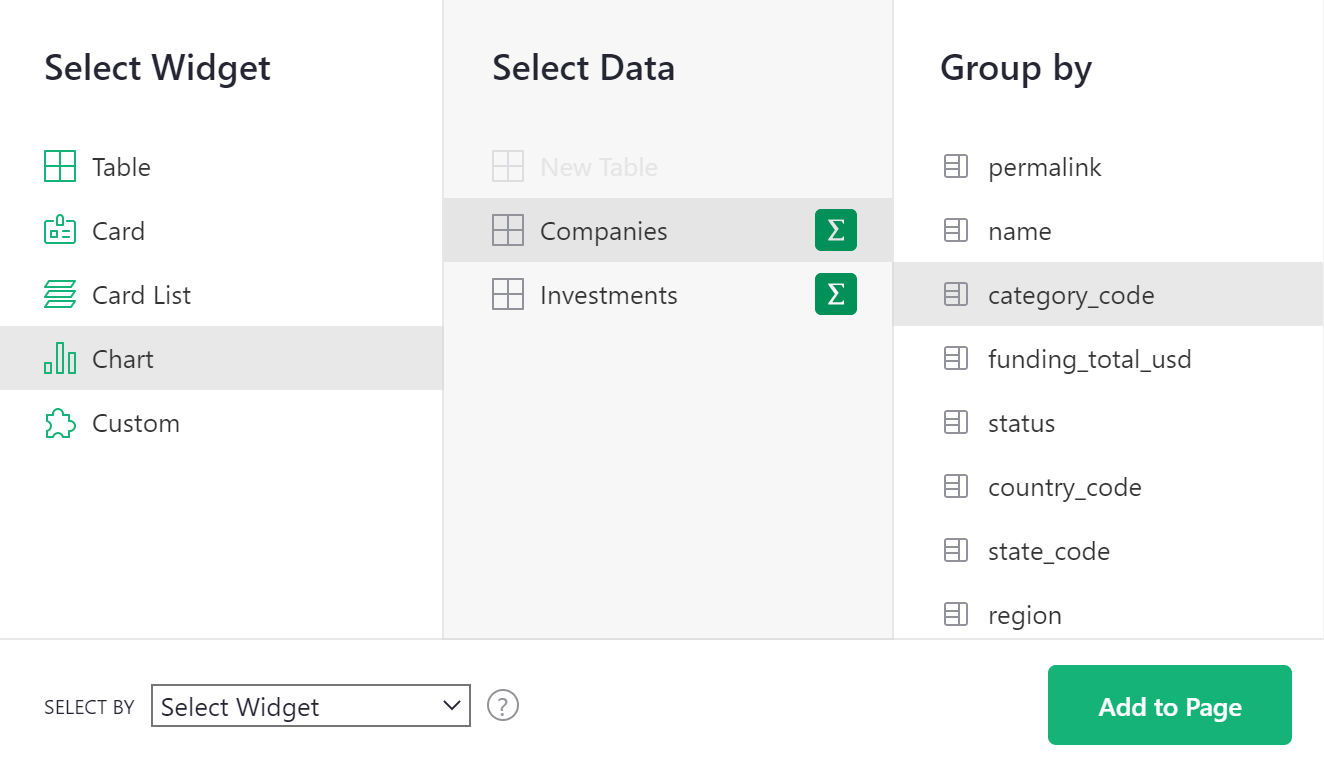Toggle category_code group-by column
Image resolution: width=1324 pixels, height=761 pixels.
[x=1071, y=295]
